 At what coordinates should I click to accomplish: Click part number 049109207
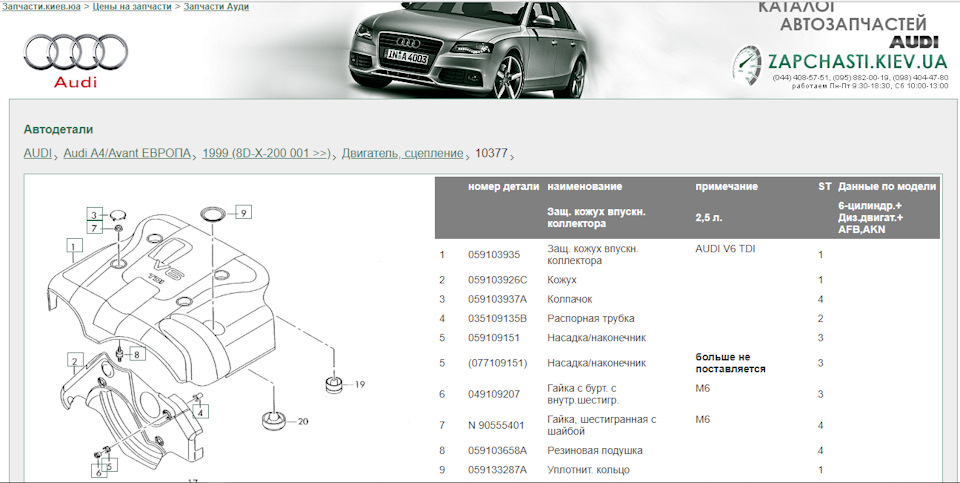494,394
